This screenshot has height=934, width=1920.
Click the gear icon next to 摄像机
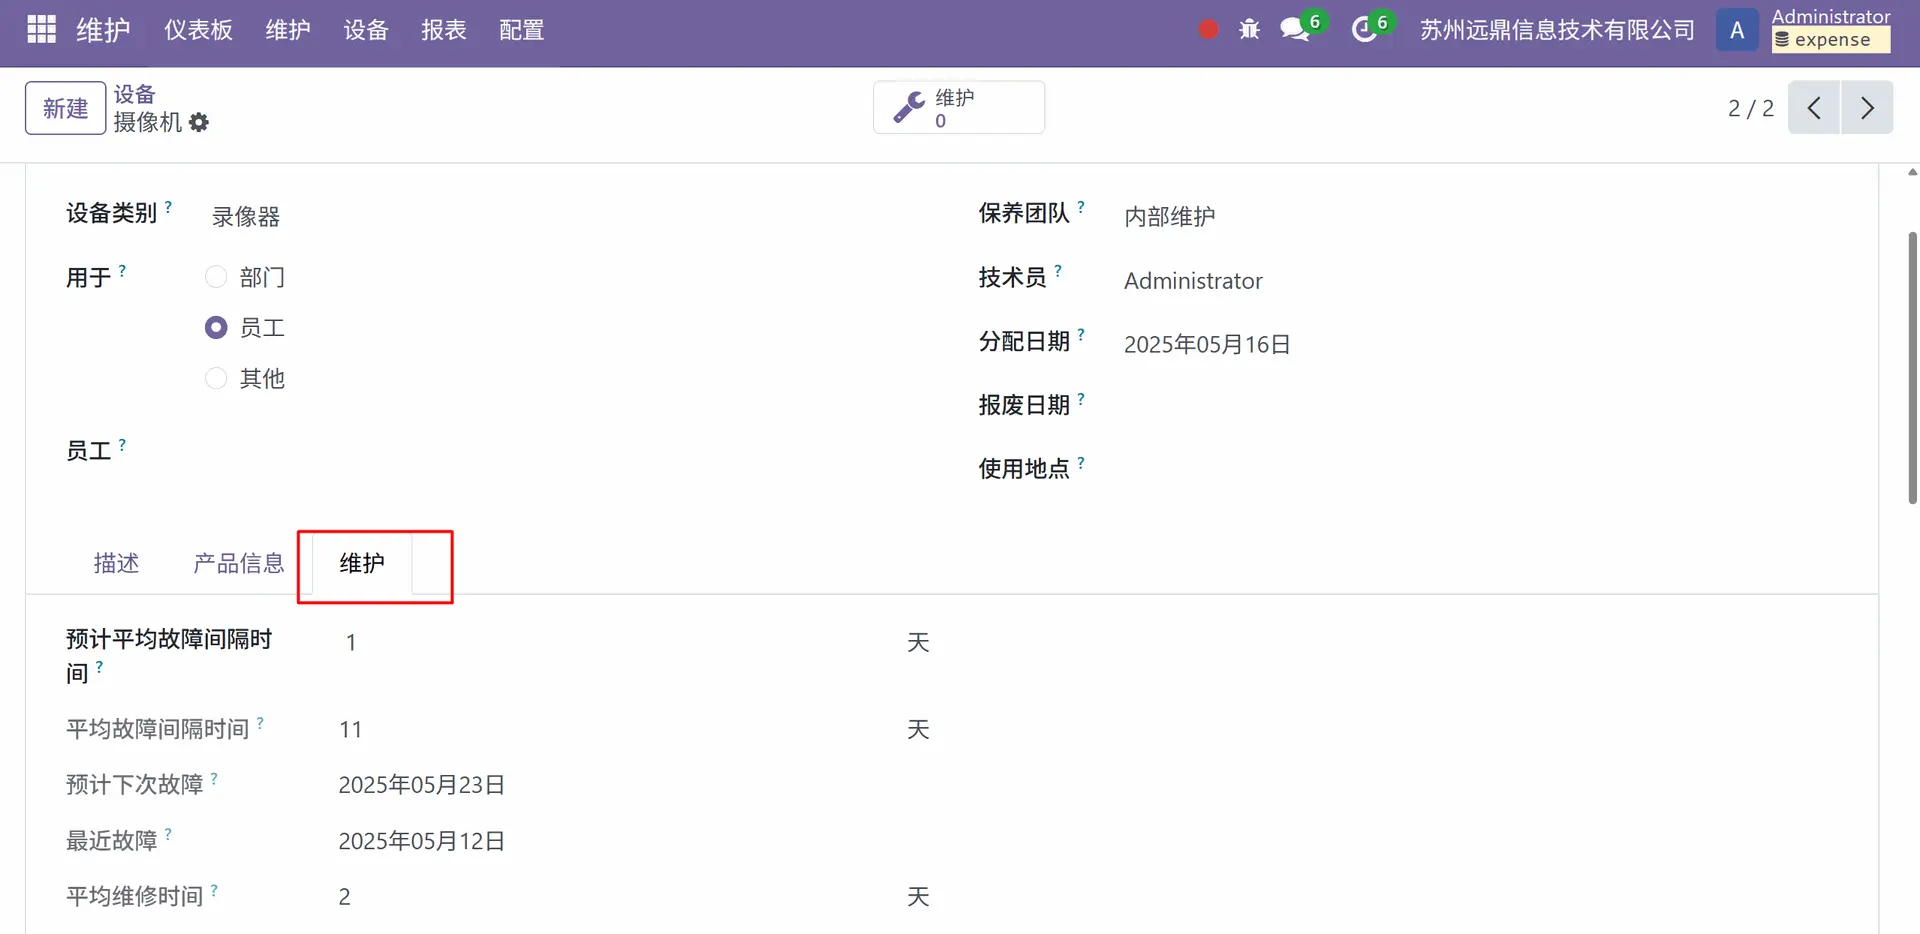199,122
